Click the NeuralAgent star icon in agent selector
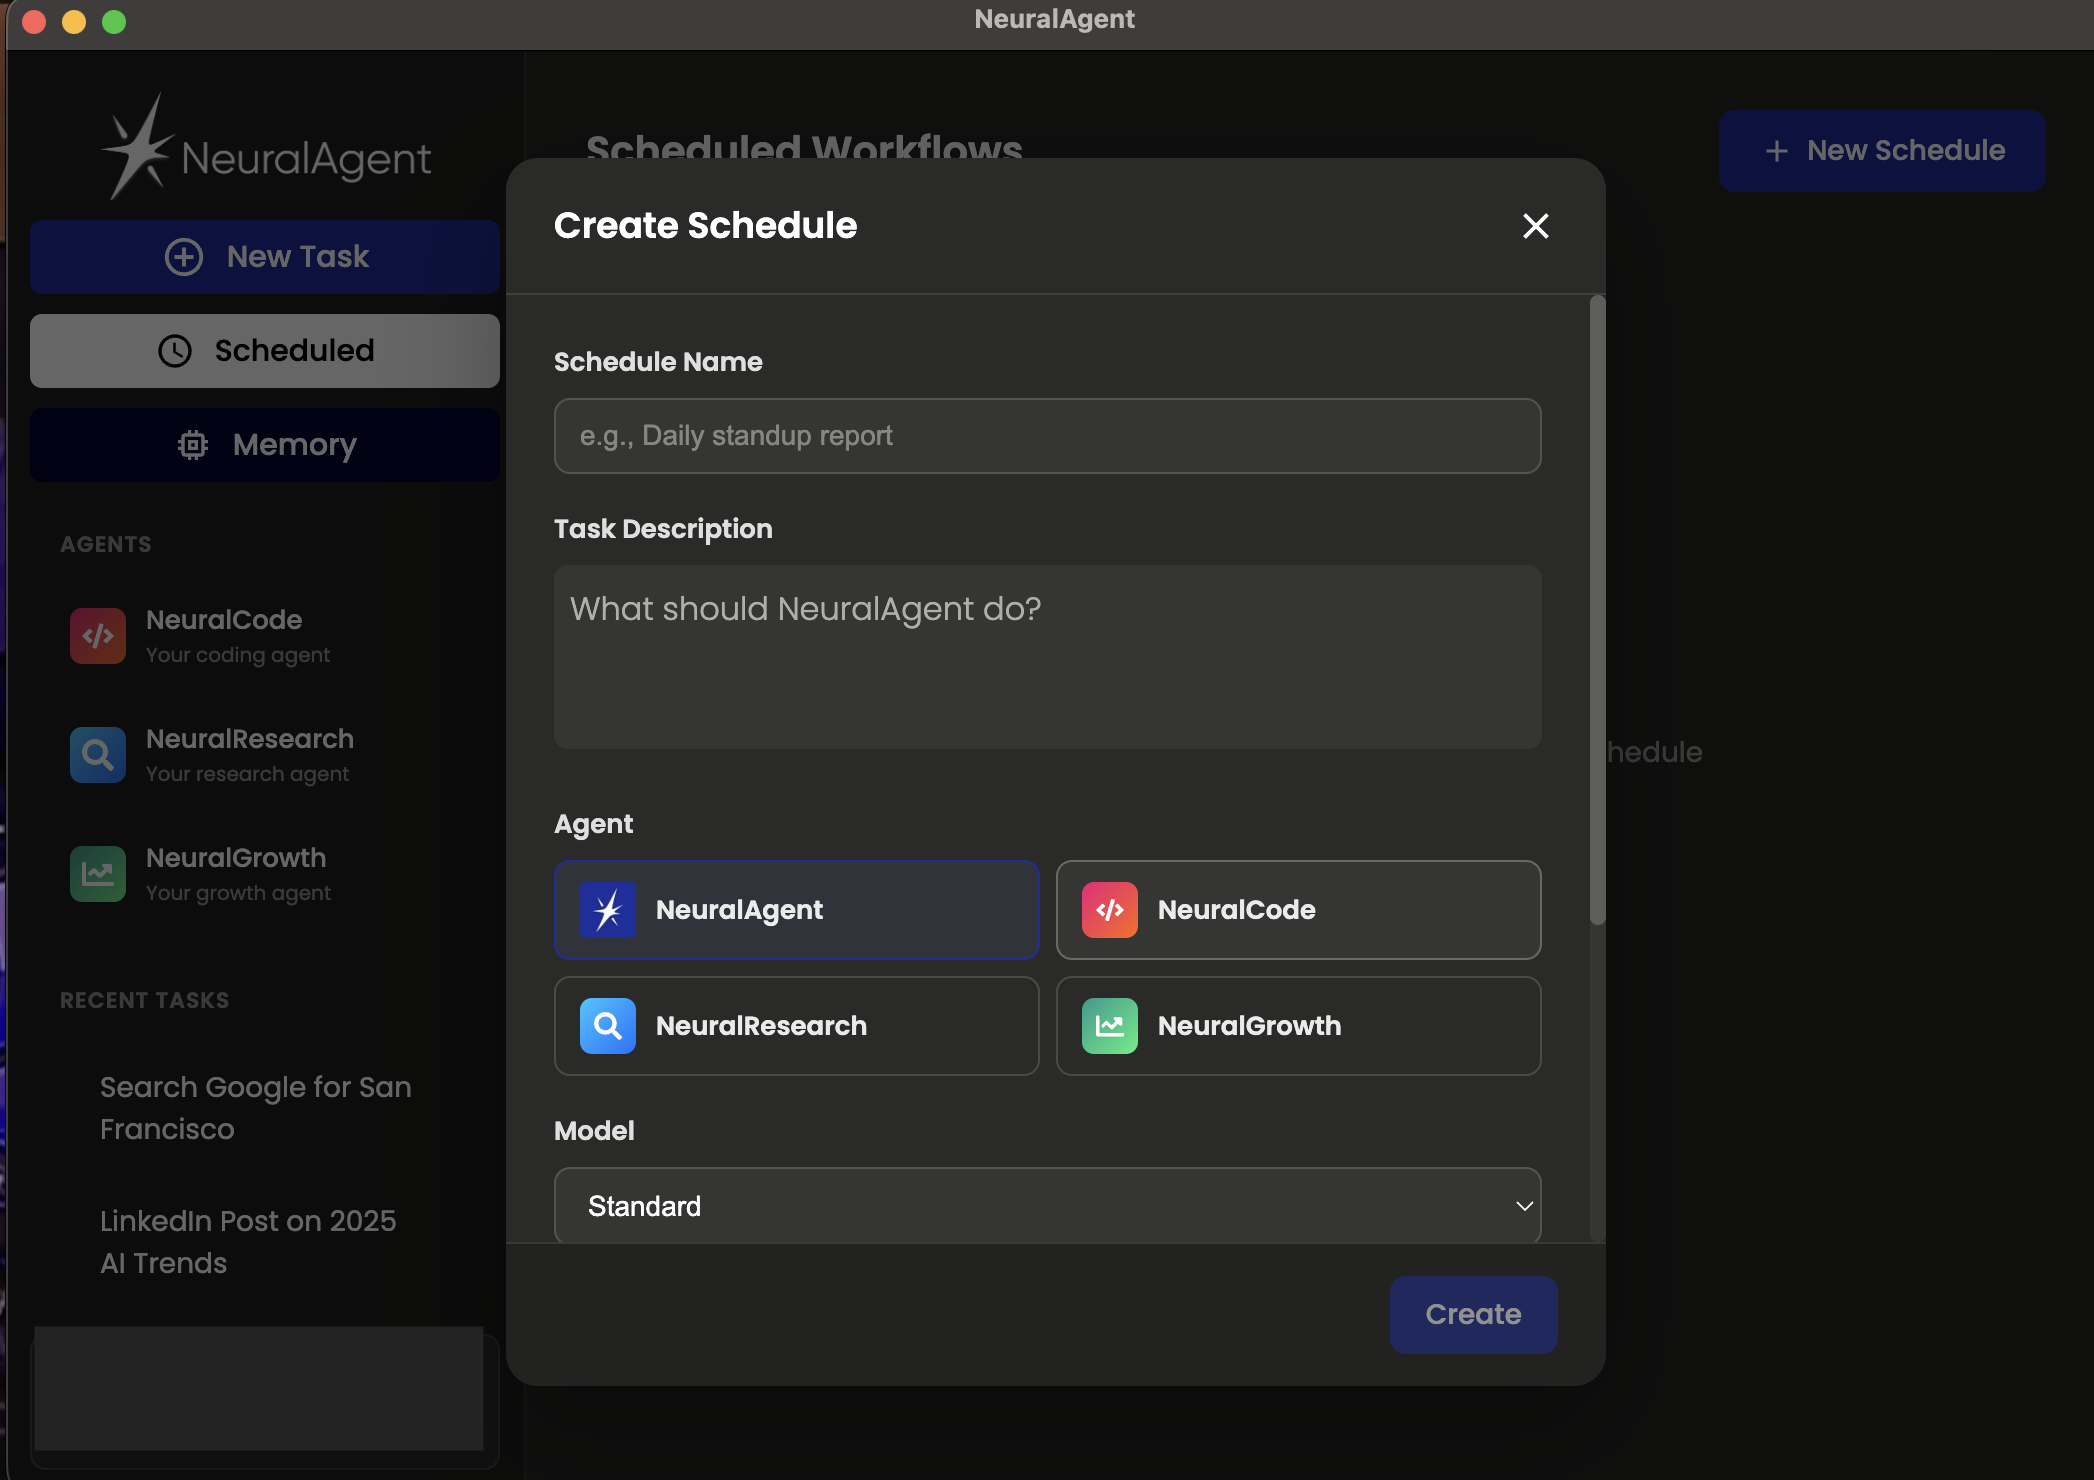This screenshot has height=1480, width=2094. (x=608, y=910)
